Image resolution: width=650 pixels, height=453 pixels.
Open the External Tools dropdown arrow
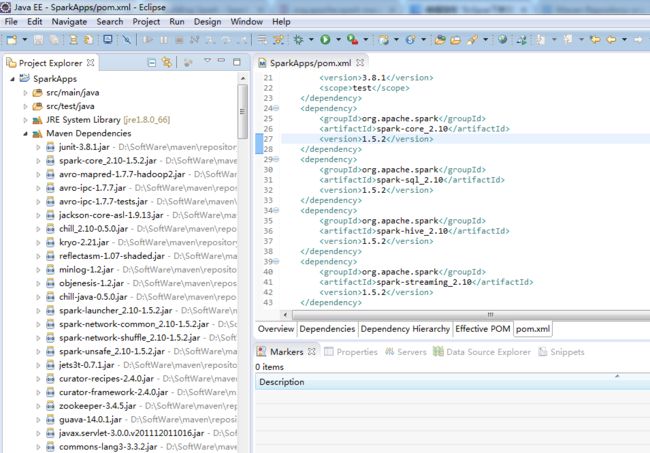coord(366,40)
